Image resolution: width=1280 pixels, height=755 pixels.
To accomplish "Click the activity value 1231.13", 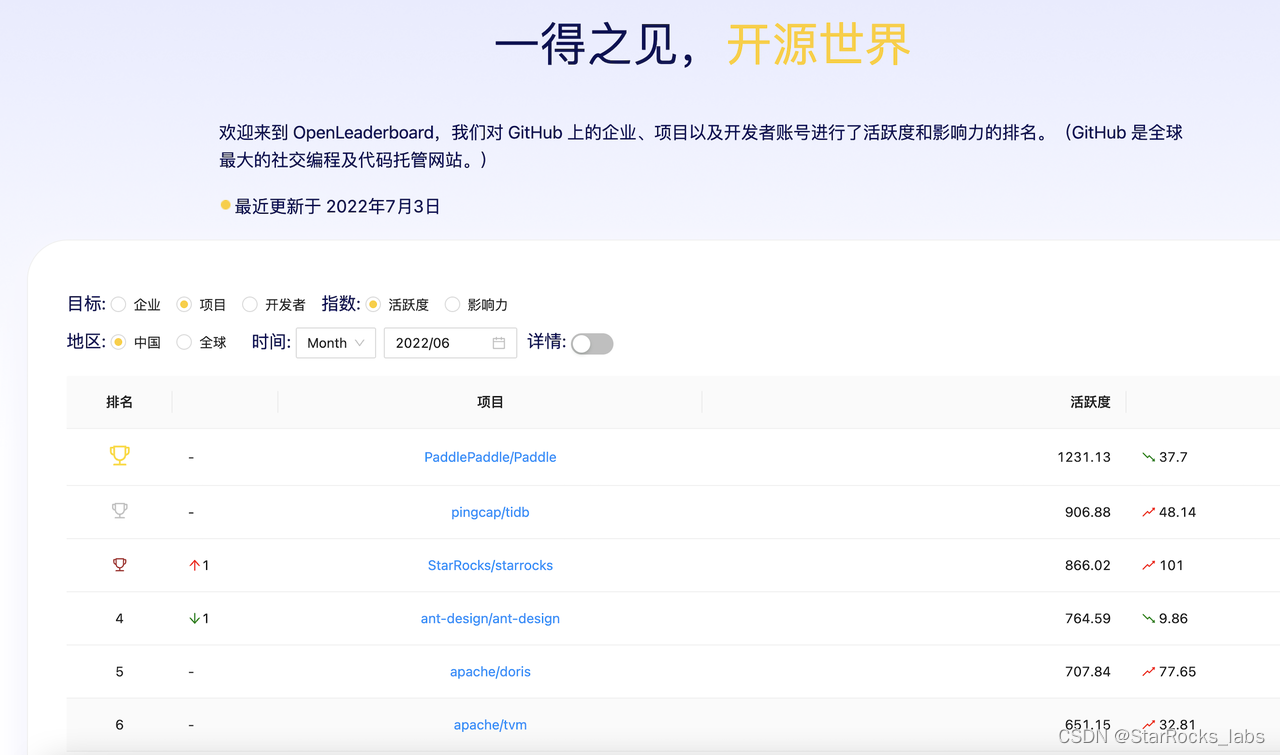I will tap(1084, 457).
